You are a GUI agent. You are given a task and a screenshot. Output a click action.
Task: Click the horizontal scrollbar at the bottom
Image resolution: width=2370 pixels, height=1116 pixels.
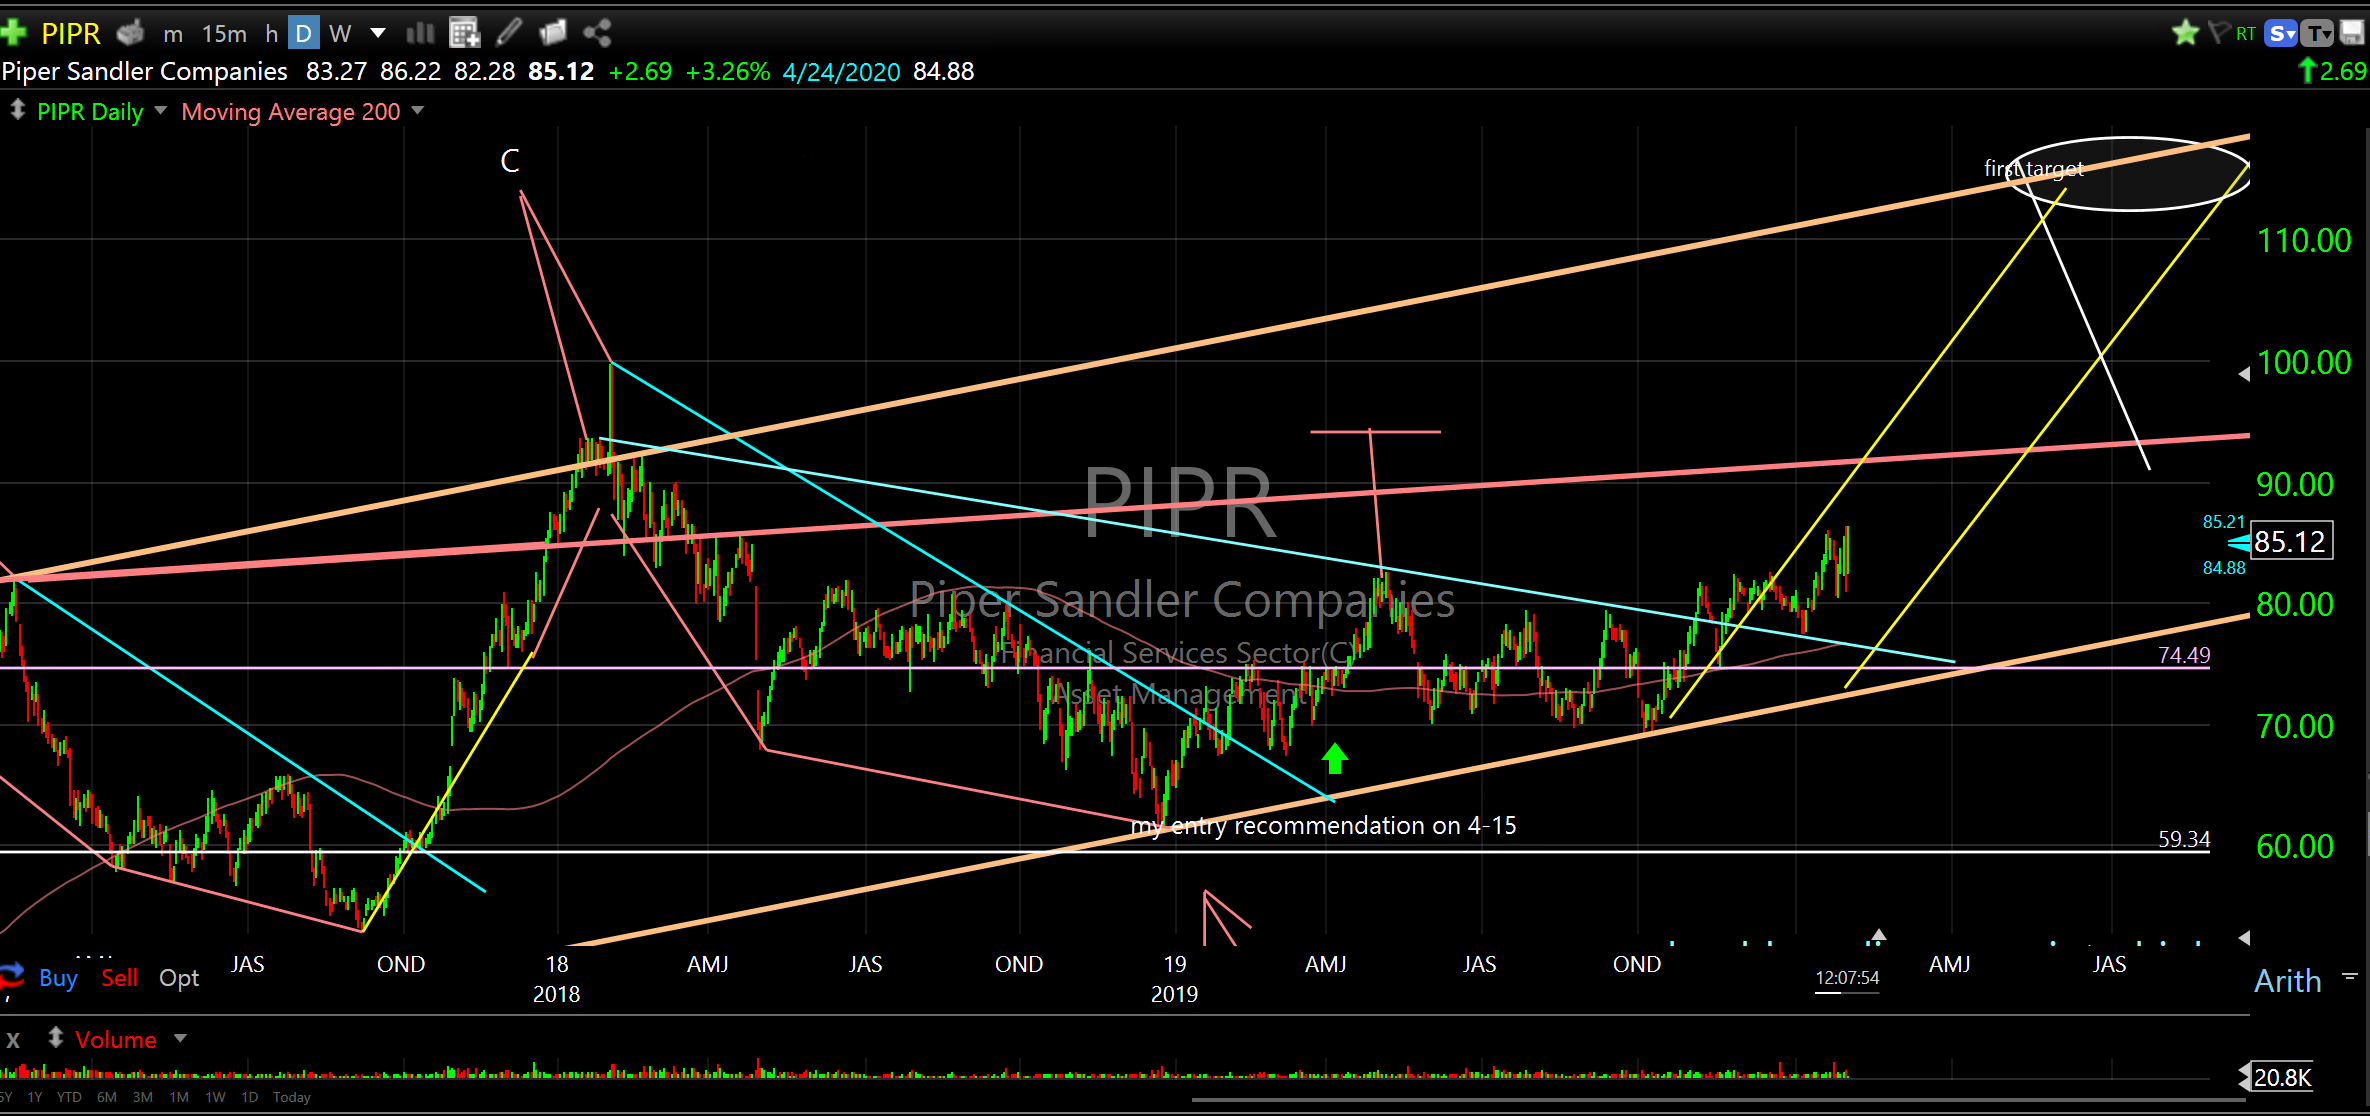click(x=1718, y=1100)
